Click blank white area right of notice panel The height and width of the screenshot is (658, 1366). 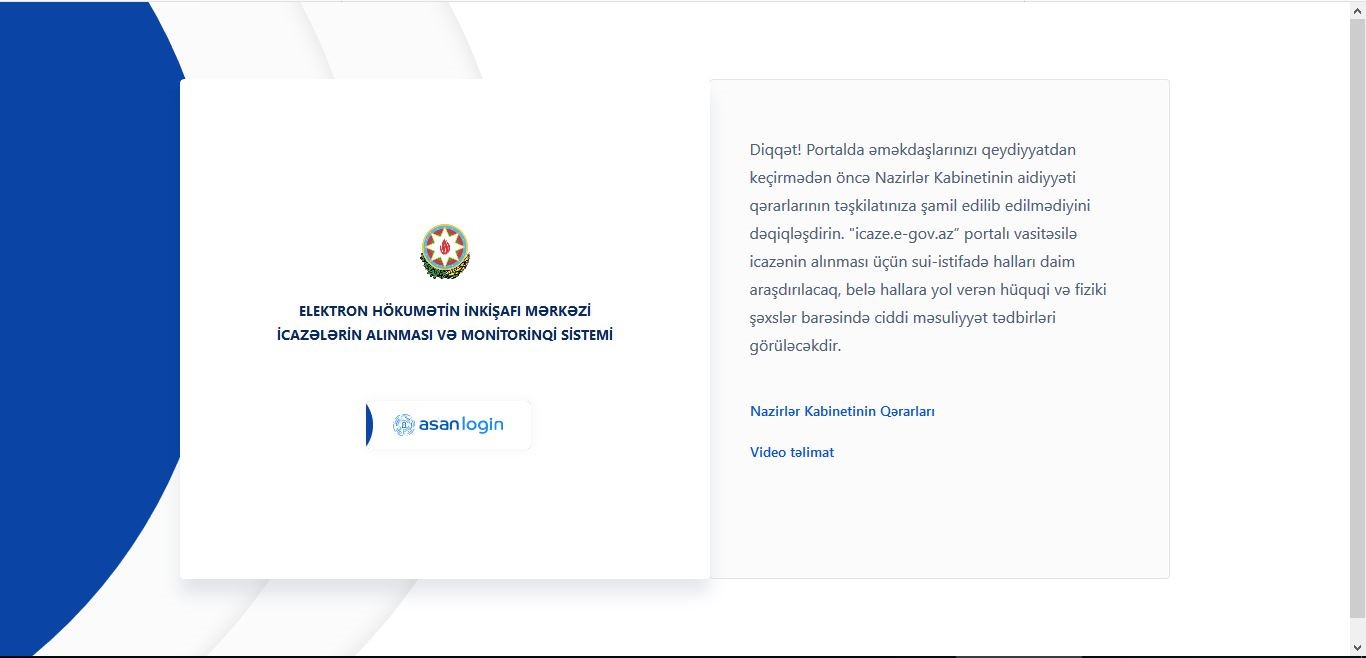1260,330
